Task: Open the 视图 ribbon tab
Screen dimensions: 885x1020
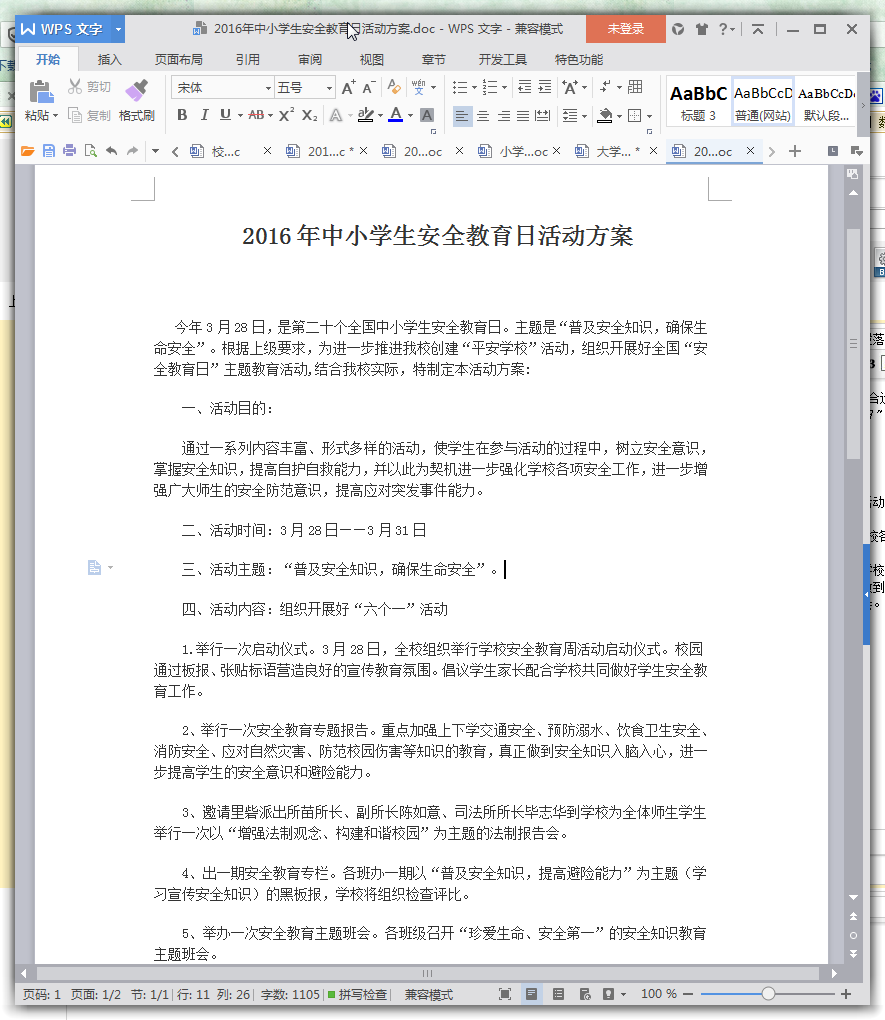Action: [372, 60]
